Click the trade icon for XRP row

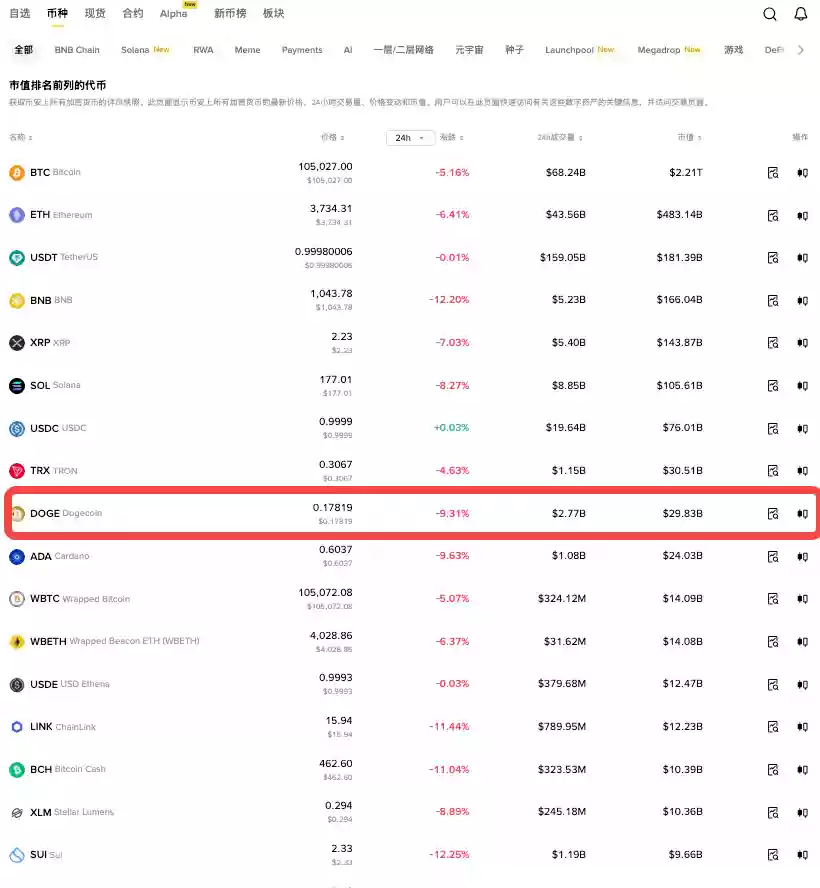tap(802, 343)
